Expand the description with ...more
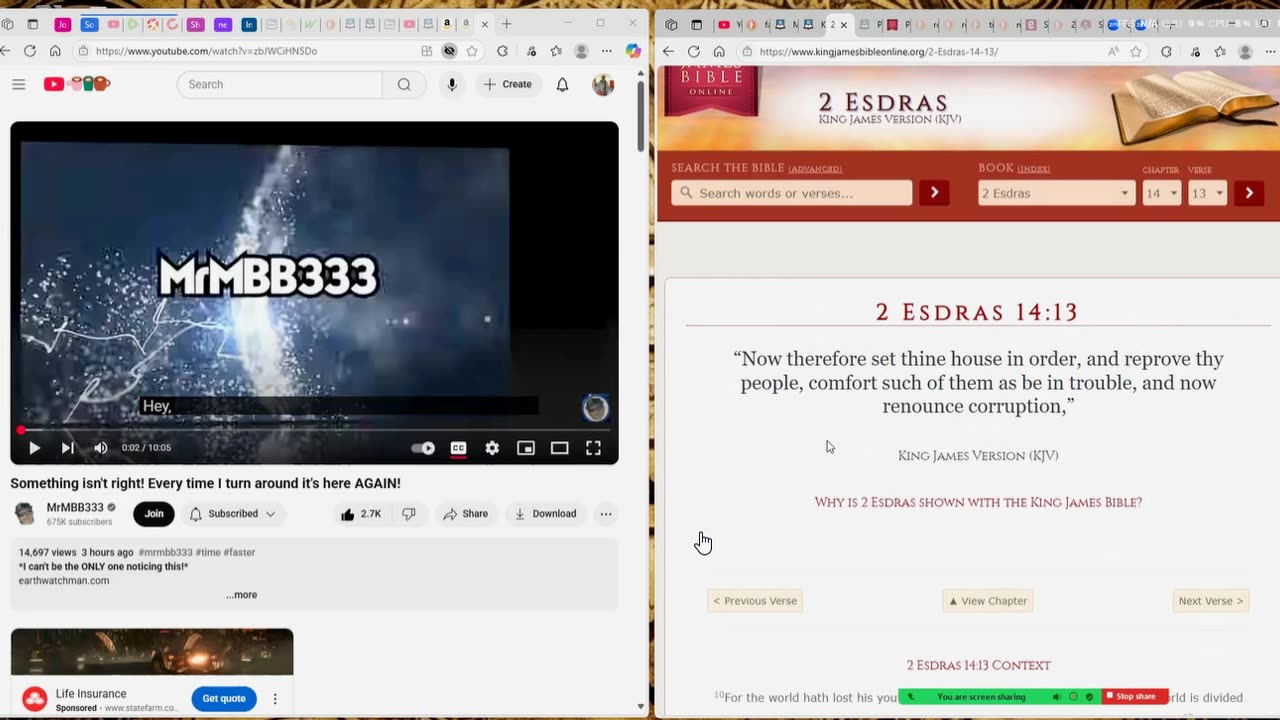 click(x=241, y=594)
